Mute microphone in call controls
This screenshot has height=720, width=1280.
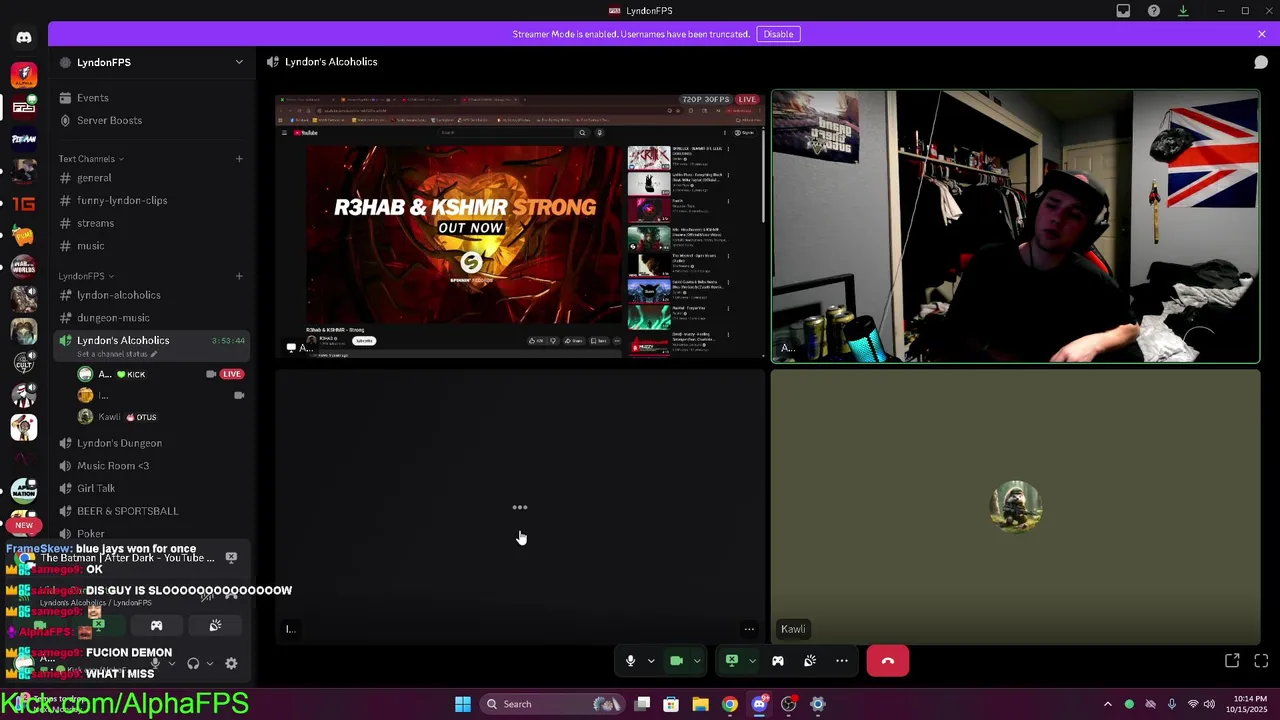(630, 661)
